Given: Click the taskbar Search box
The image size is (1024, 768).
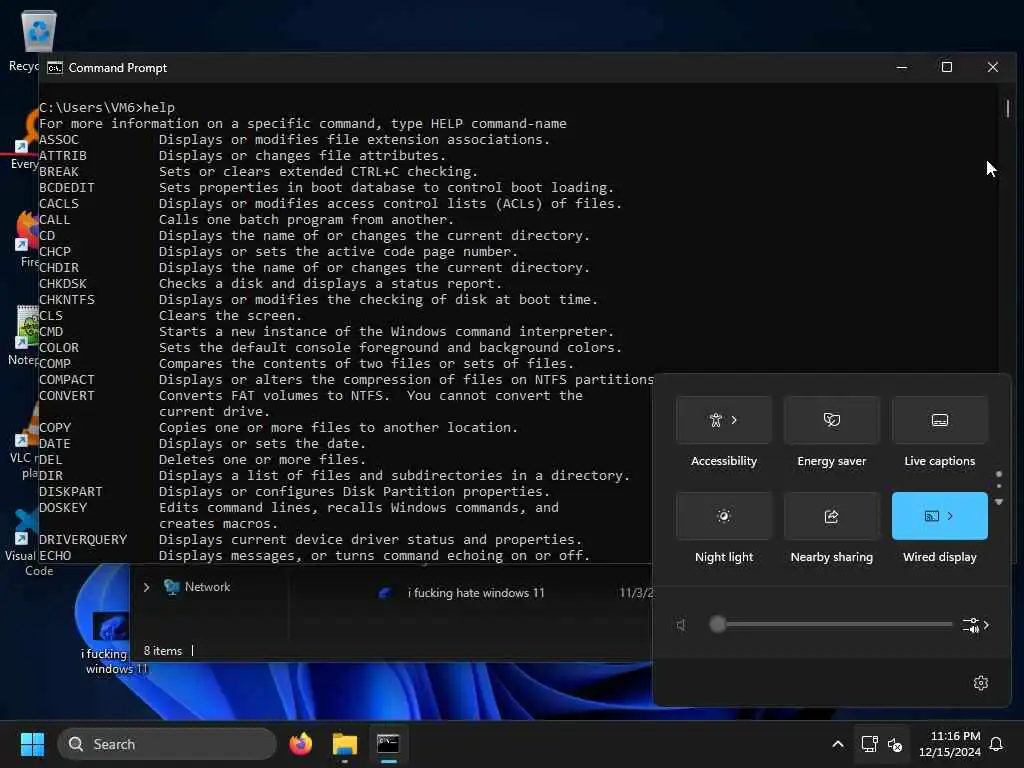Looking at the screenshot, I should pyautogui.click(x=167, y=744).
